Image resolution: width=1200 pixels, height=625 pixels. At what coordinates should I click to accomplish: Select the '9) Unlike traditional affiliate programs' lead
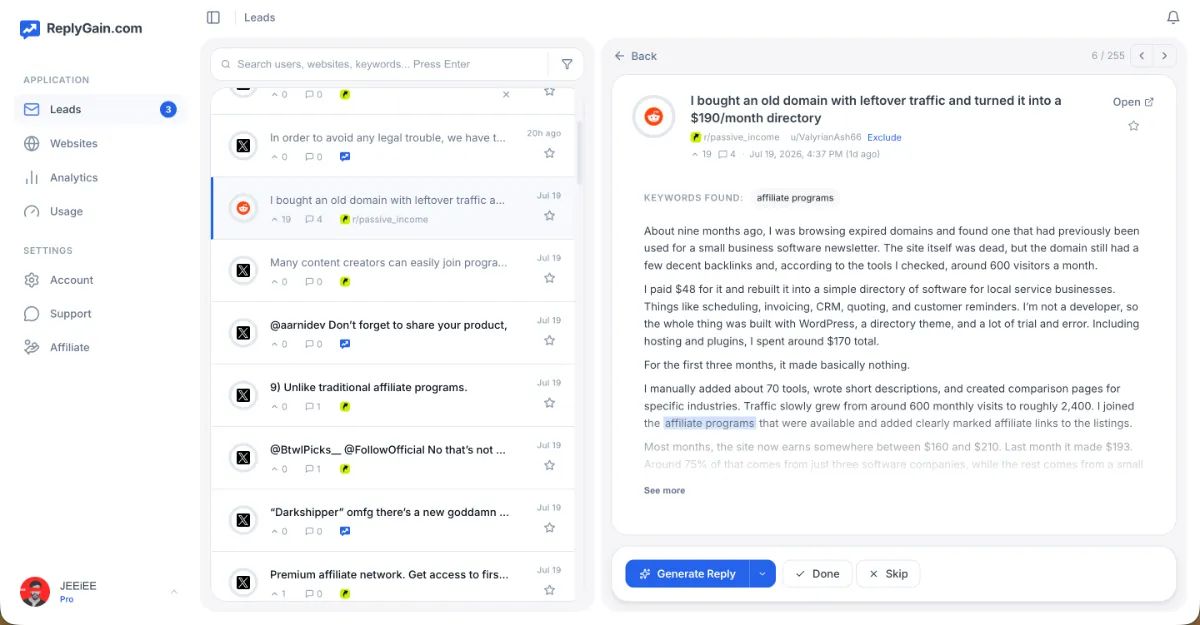click(x=393, y=396)
